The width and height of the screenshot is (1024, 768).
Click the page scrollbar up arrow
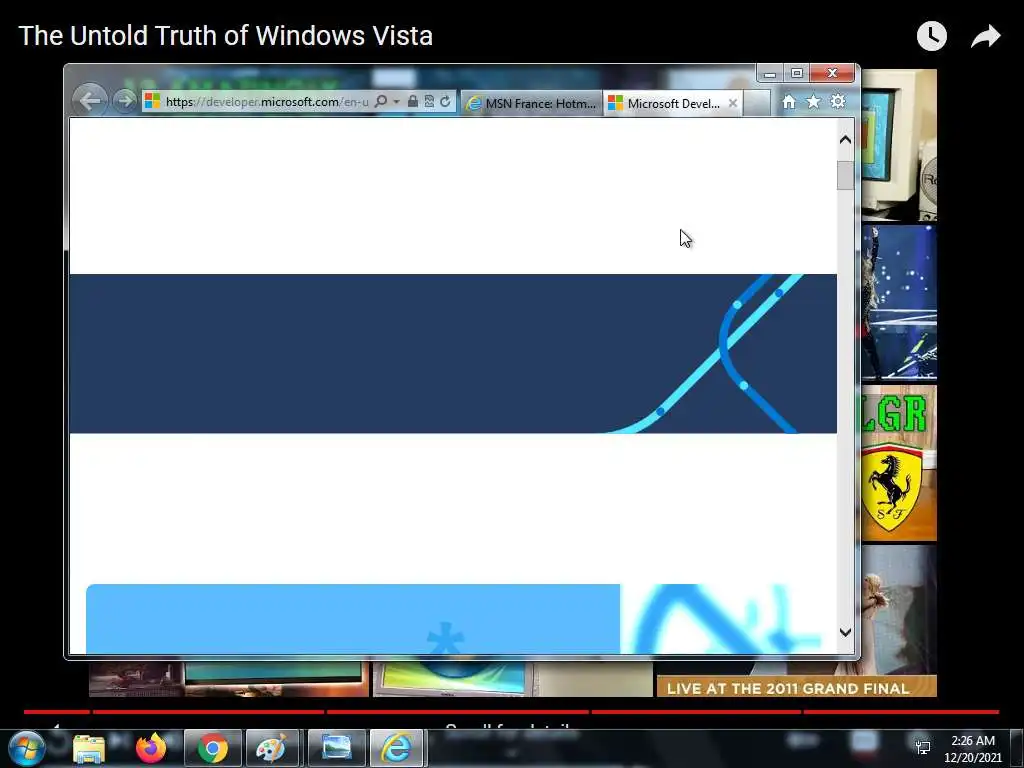[845, 139]
